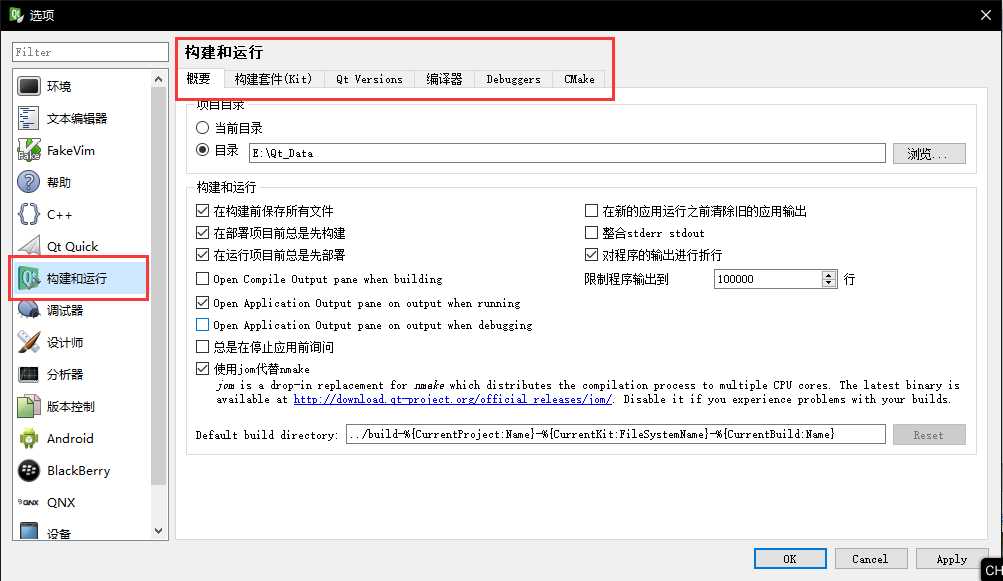Screen dimensions: 1003x581
Task: Enable Open Compile Output pane when building
Action: 202,278
